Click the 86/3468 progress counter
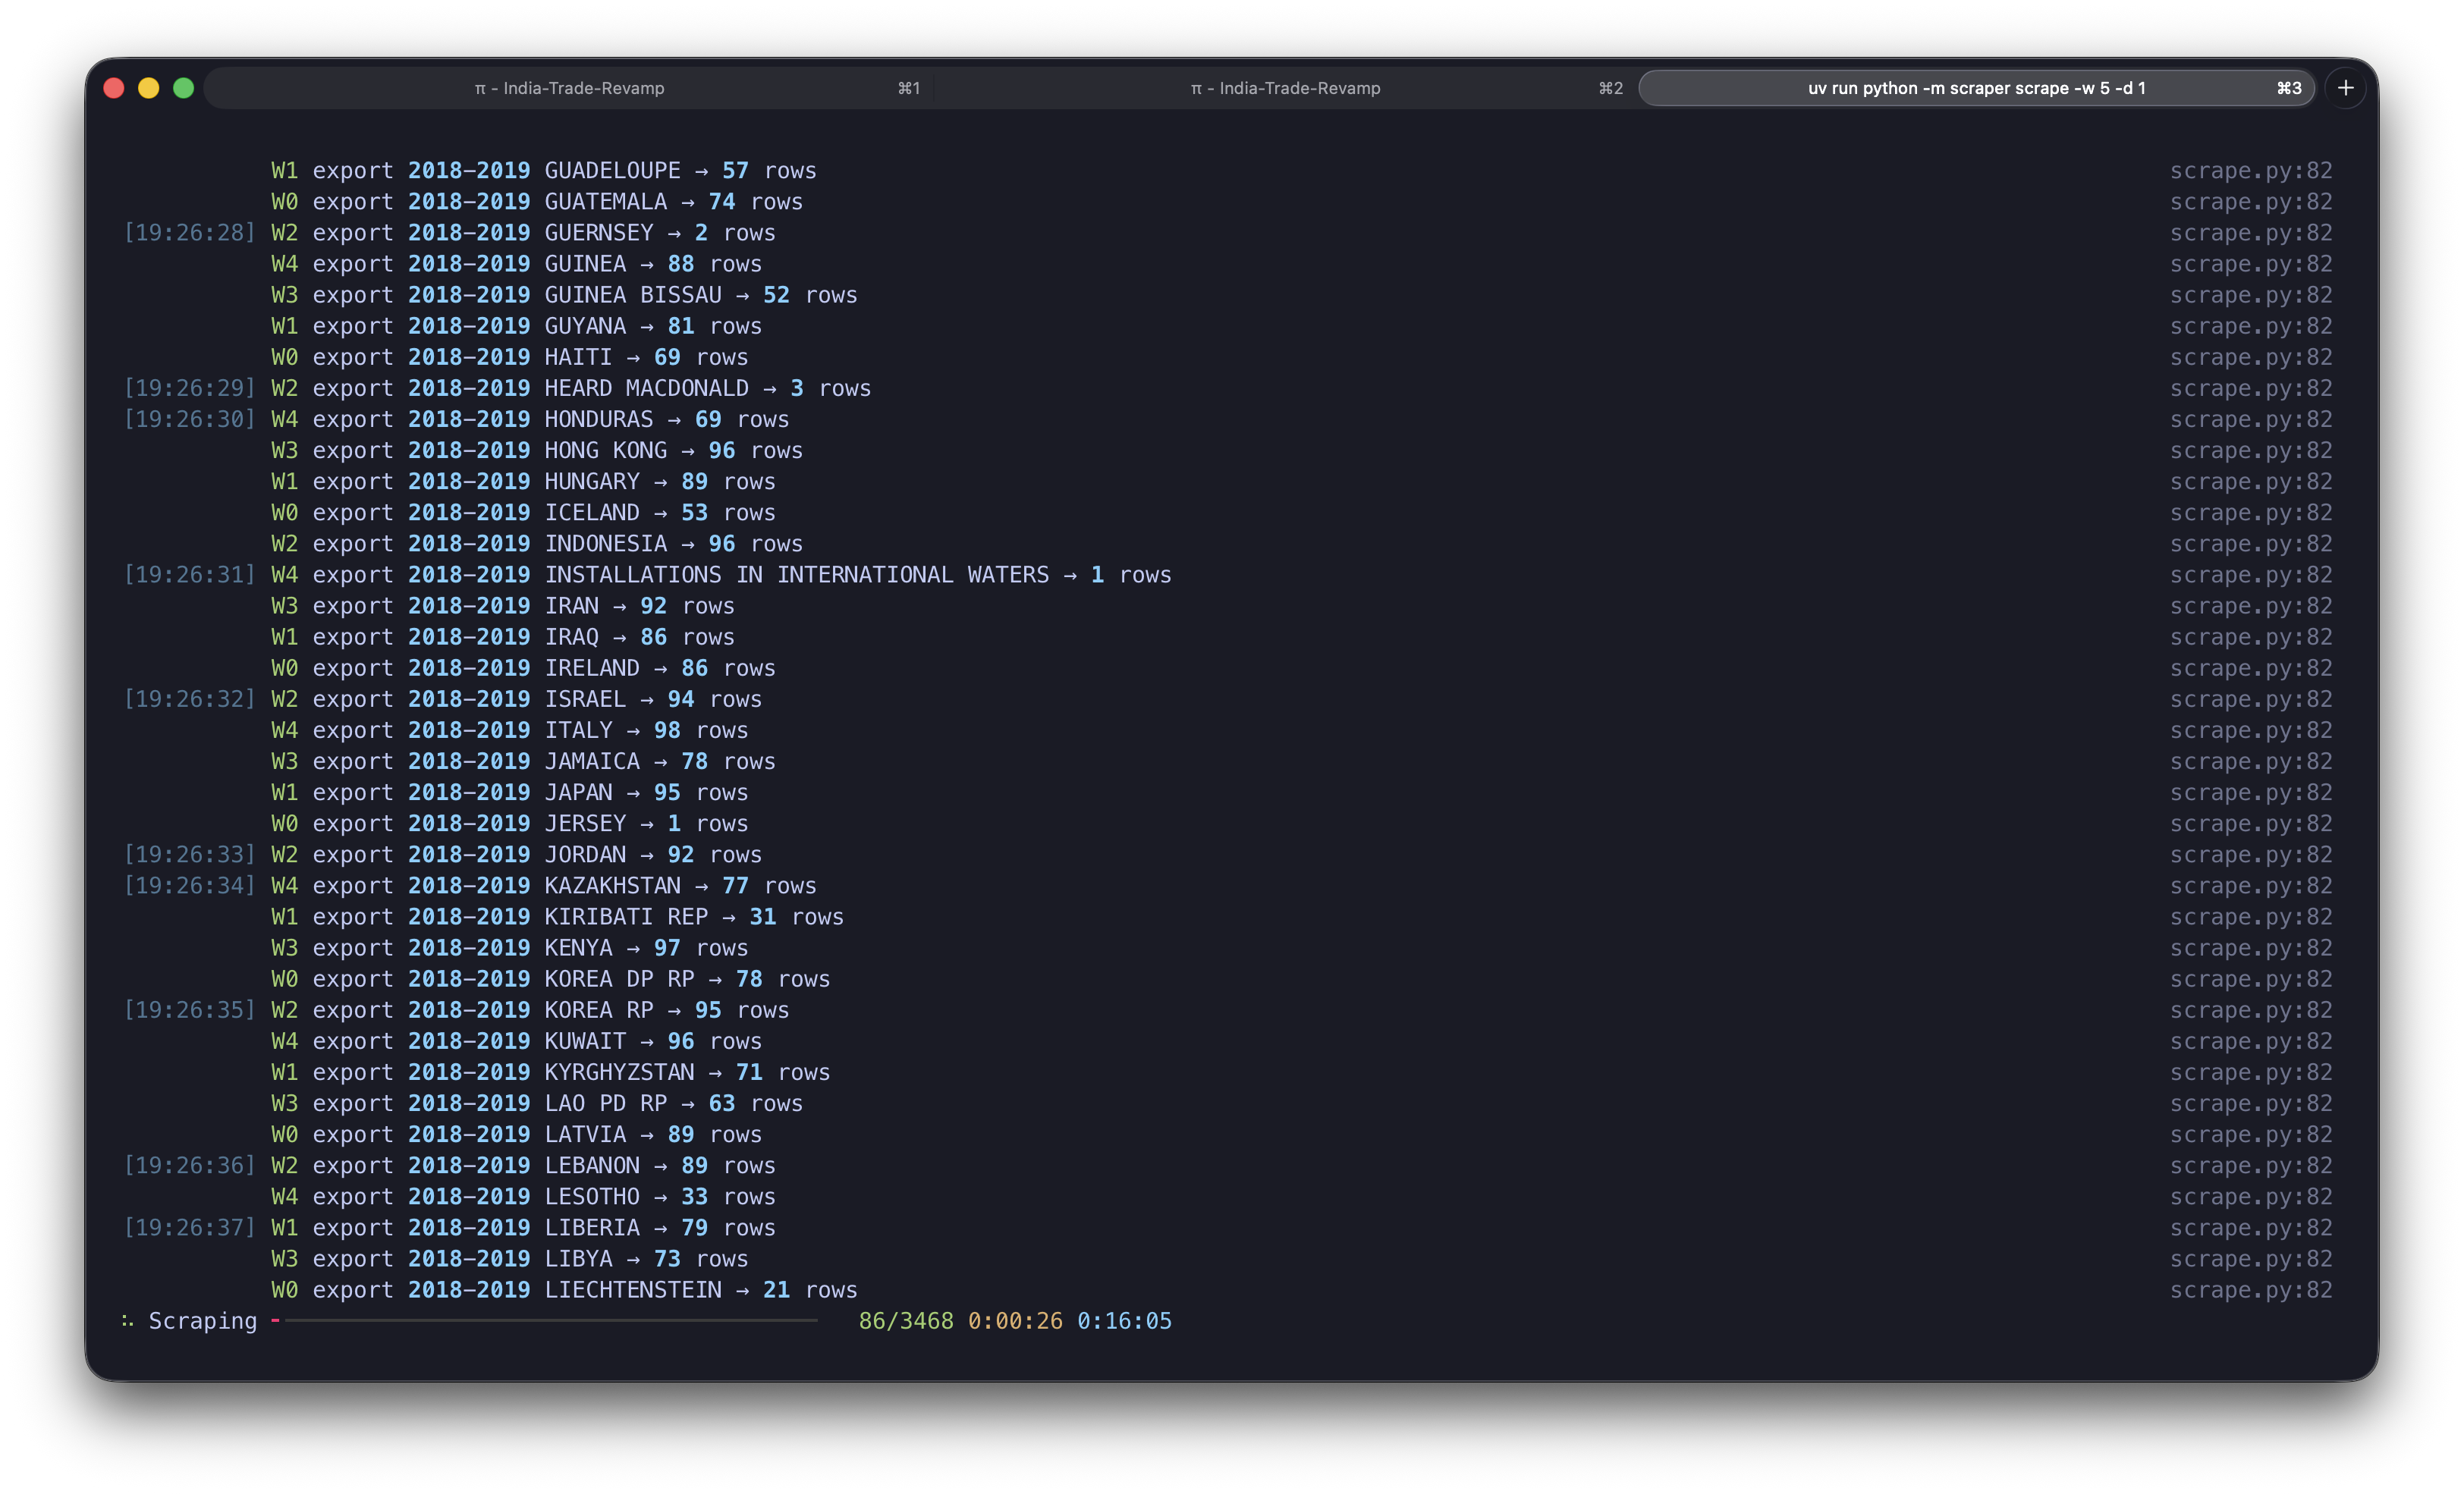2464x1494 pixels. point(906,1321)
